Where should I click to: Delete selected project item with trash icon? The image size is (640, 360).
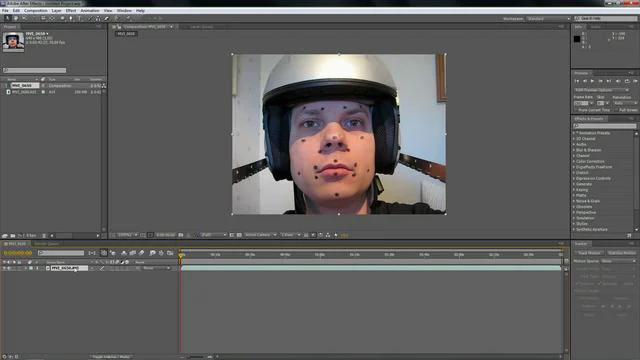[x=44, y=236]
